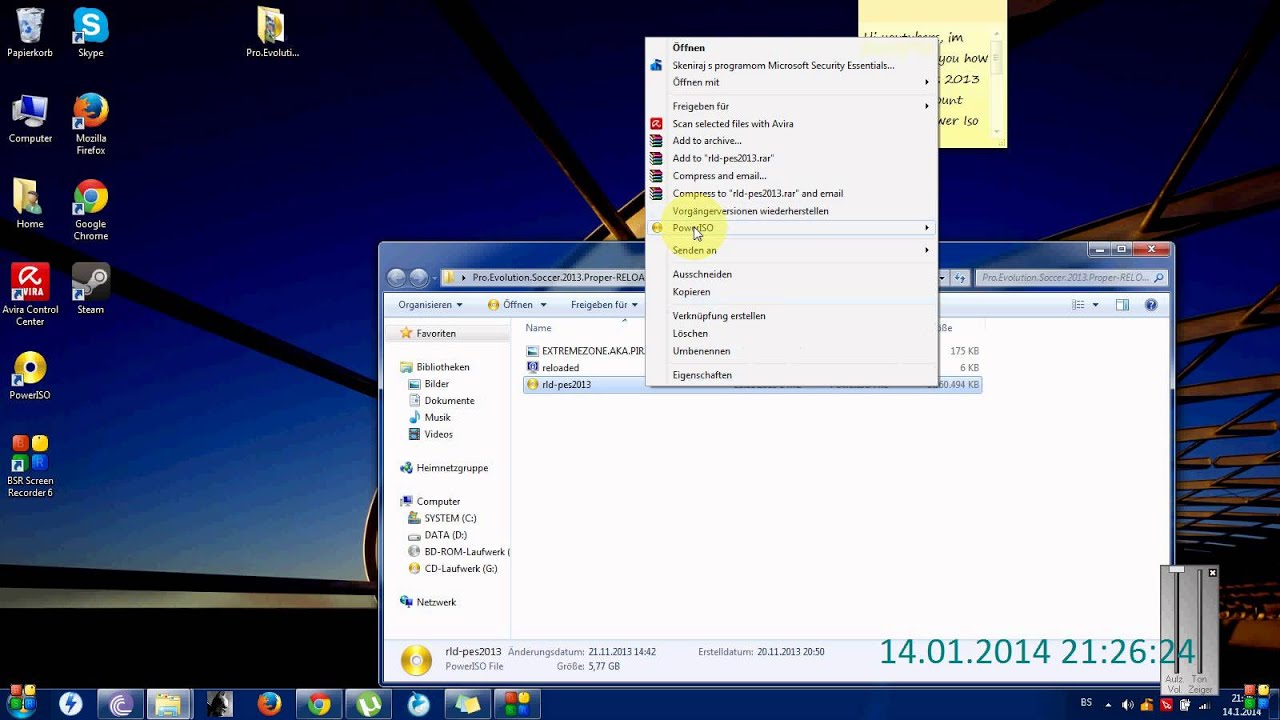The height and width of the screenshot is (720, 1280).
Task: Click Explorer back navigation arrow
Action: (x=397, y=278)
